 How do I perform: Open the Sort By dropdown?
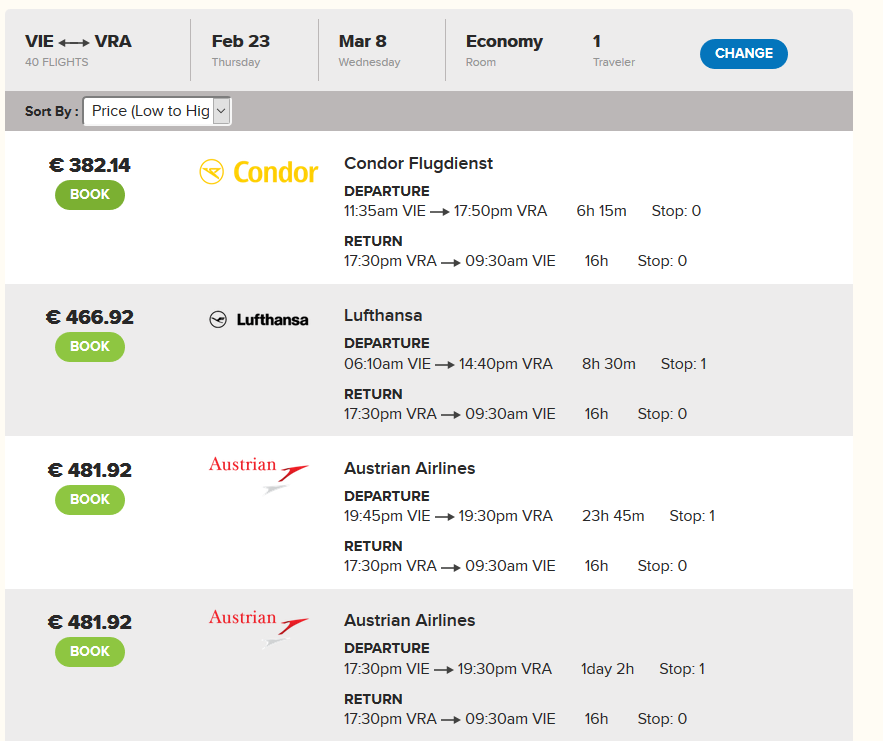(157, 111)
